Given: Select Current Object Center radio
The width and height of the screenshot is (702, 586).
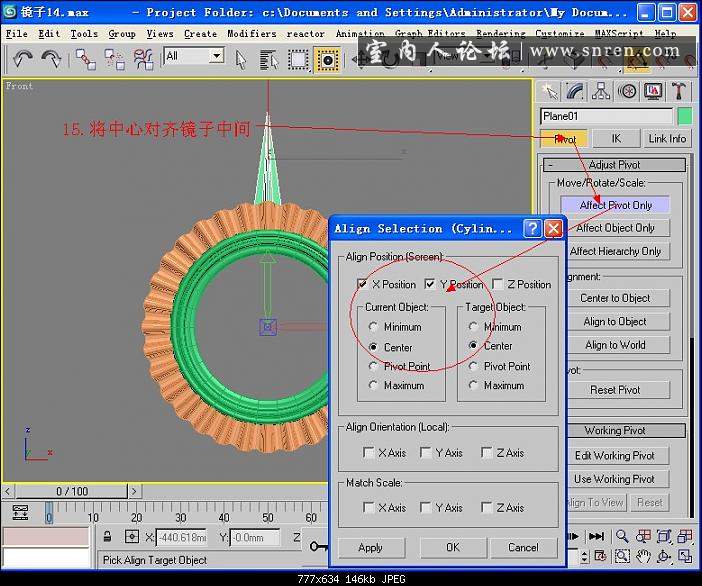Looking at the screenshot, I should (x=373, y=347).
